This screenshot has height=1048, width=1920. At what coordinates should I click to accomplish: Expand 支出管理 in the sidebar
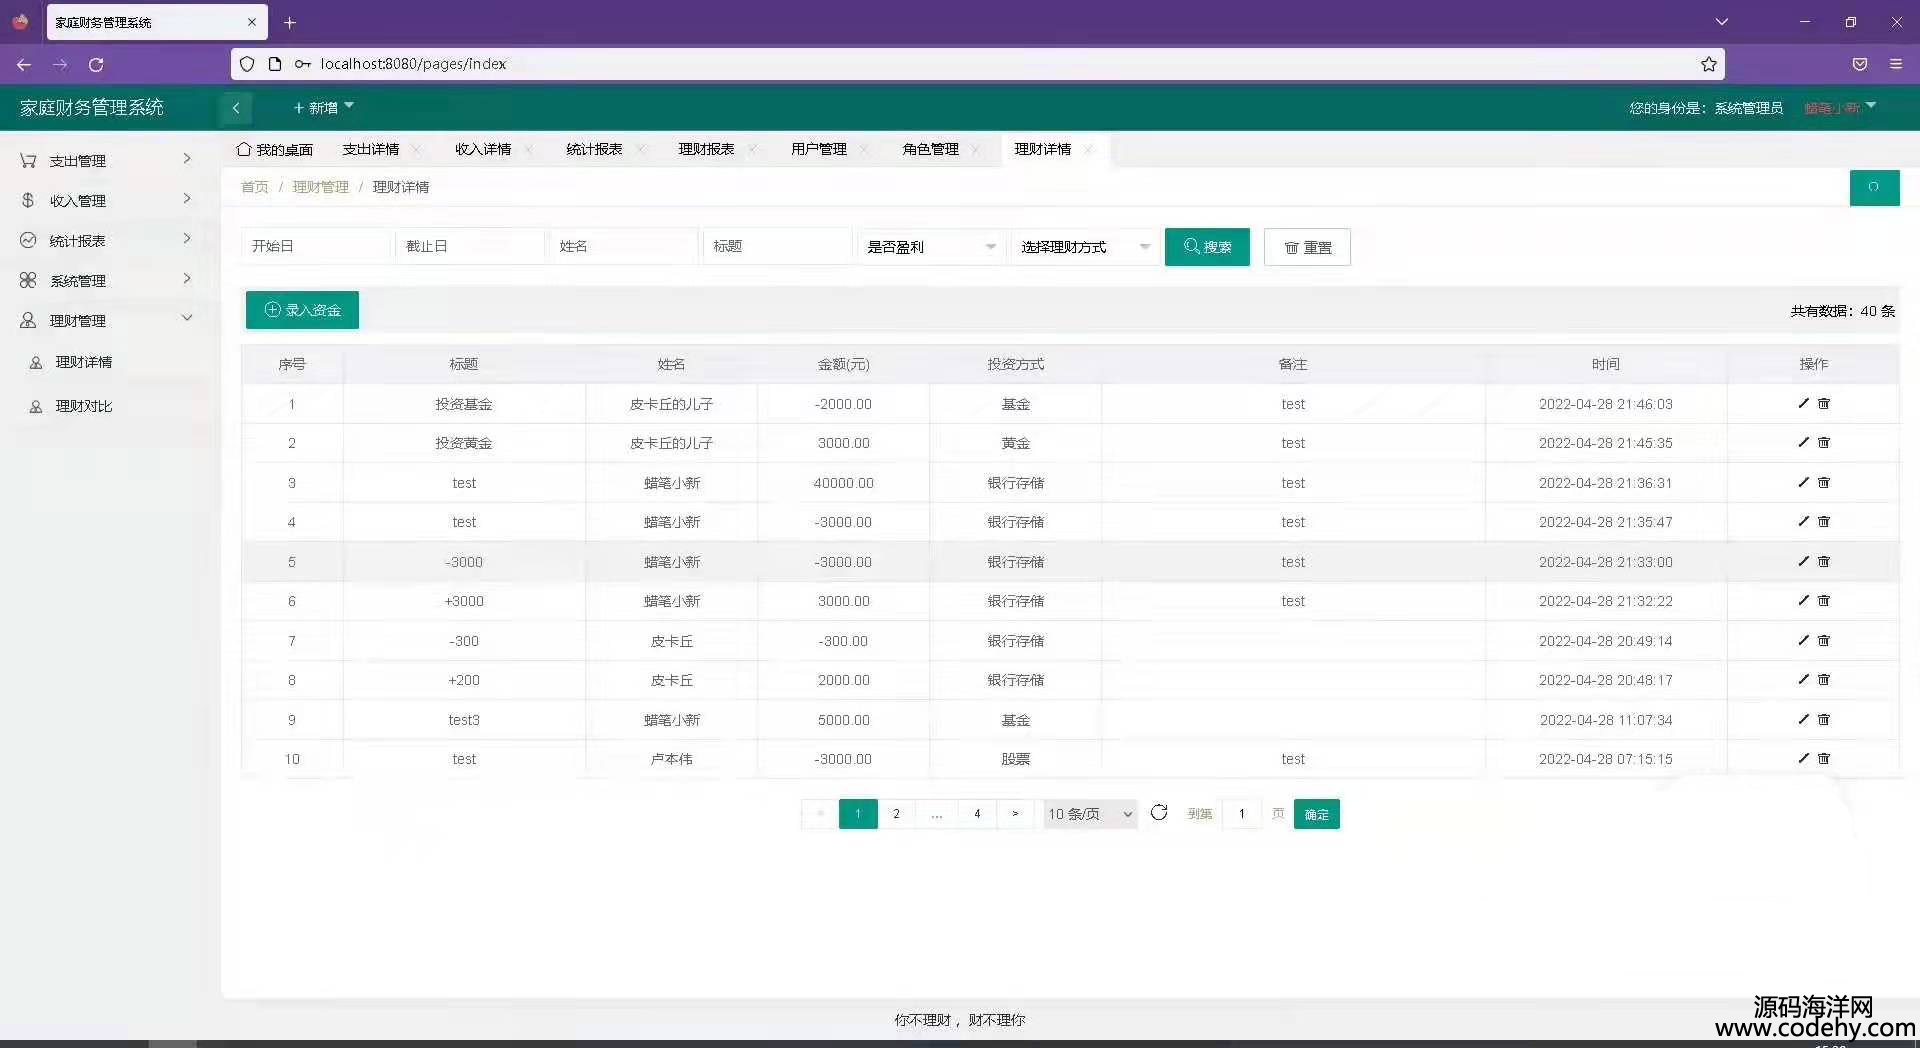pos(105,160)
